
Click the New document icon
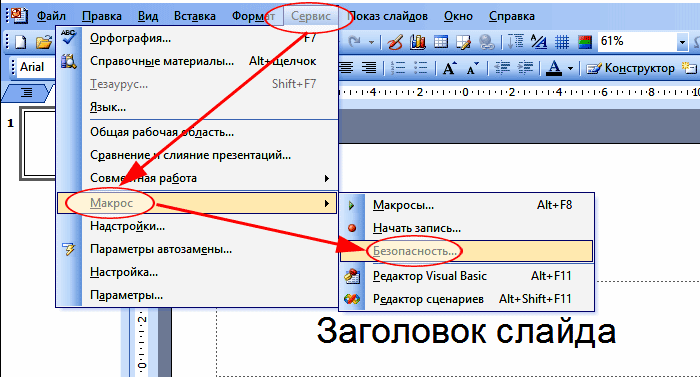click(21, 42)
